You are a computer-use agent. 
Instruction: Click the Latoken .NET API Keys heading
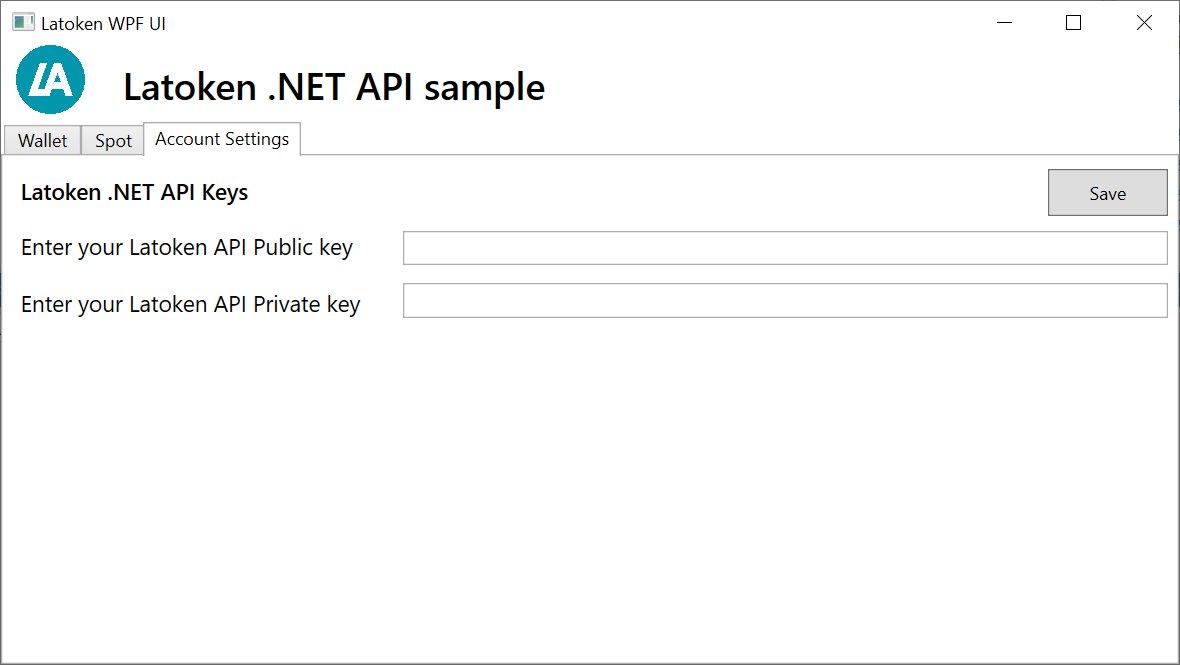coord(134,192)
